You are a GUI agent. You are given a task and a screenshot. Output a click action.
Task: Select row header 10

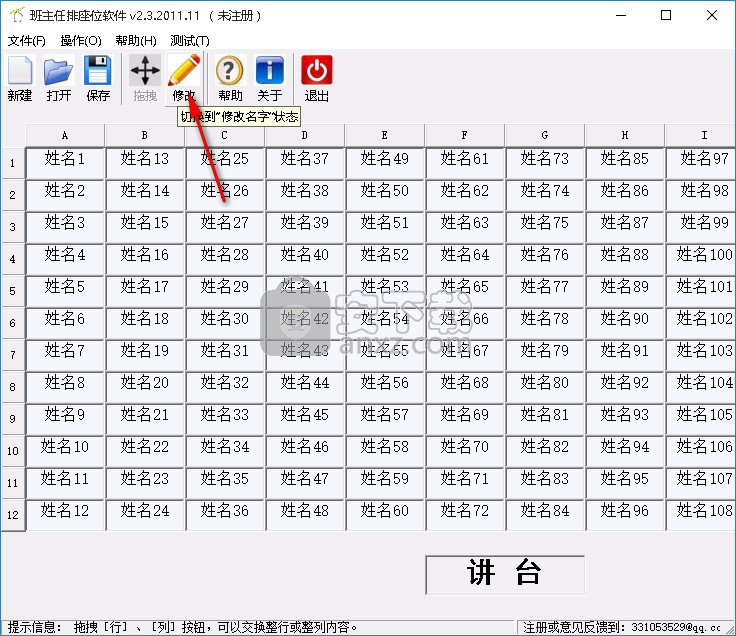pyautogui.click(x=13, y=451)
